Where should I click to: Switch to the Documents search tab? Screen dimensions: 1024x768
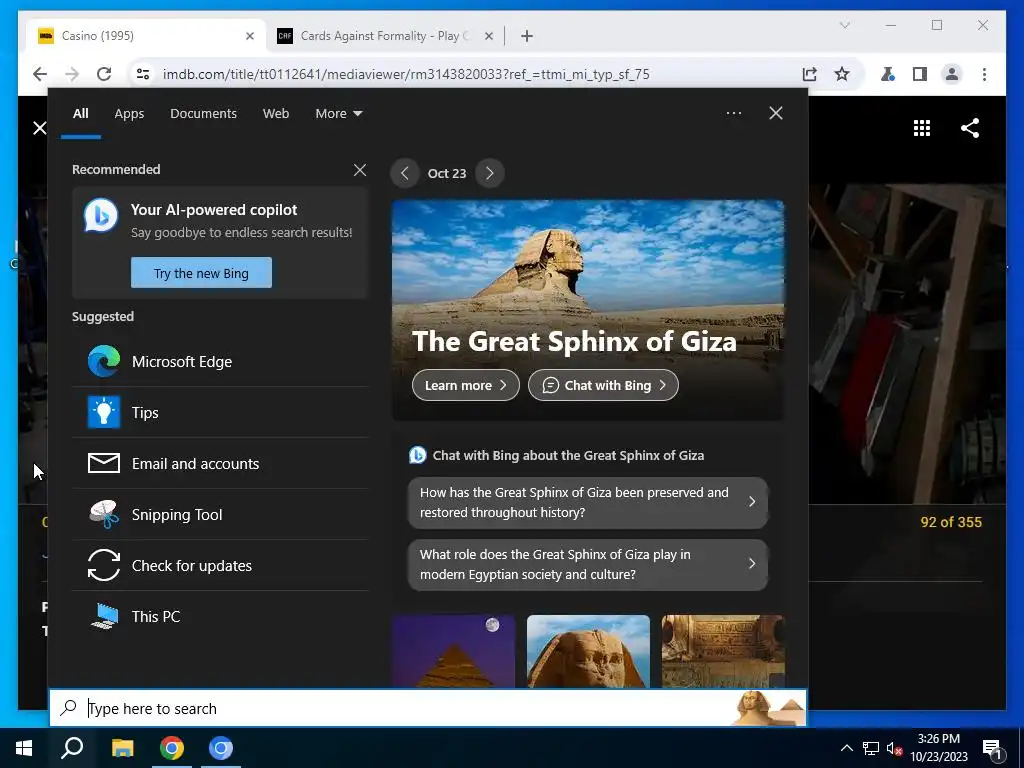203,114
